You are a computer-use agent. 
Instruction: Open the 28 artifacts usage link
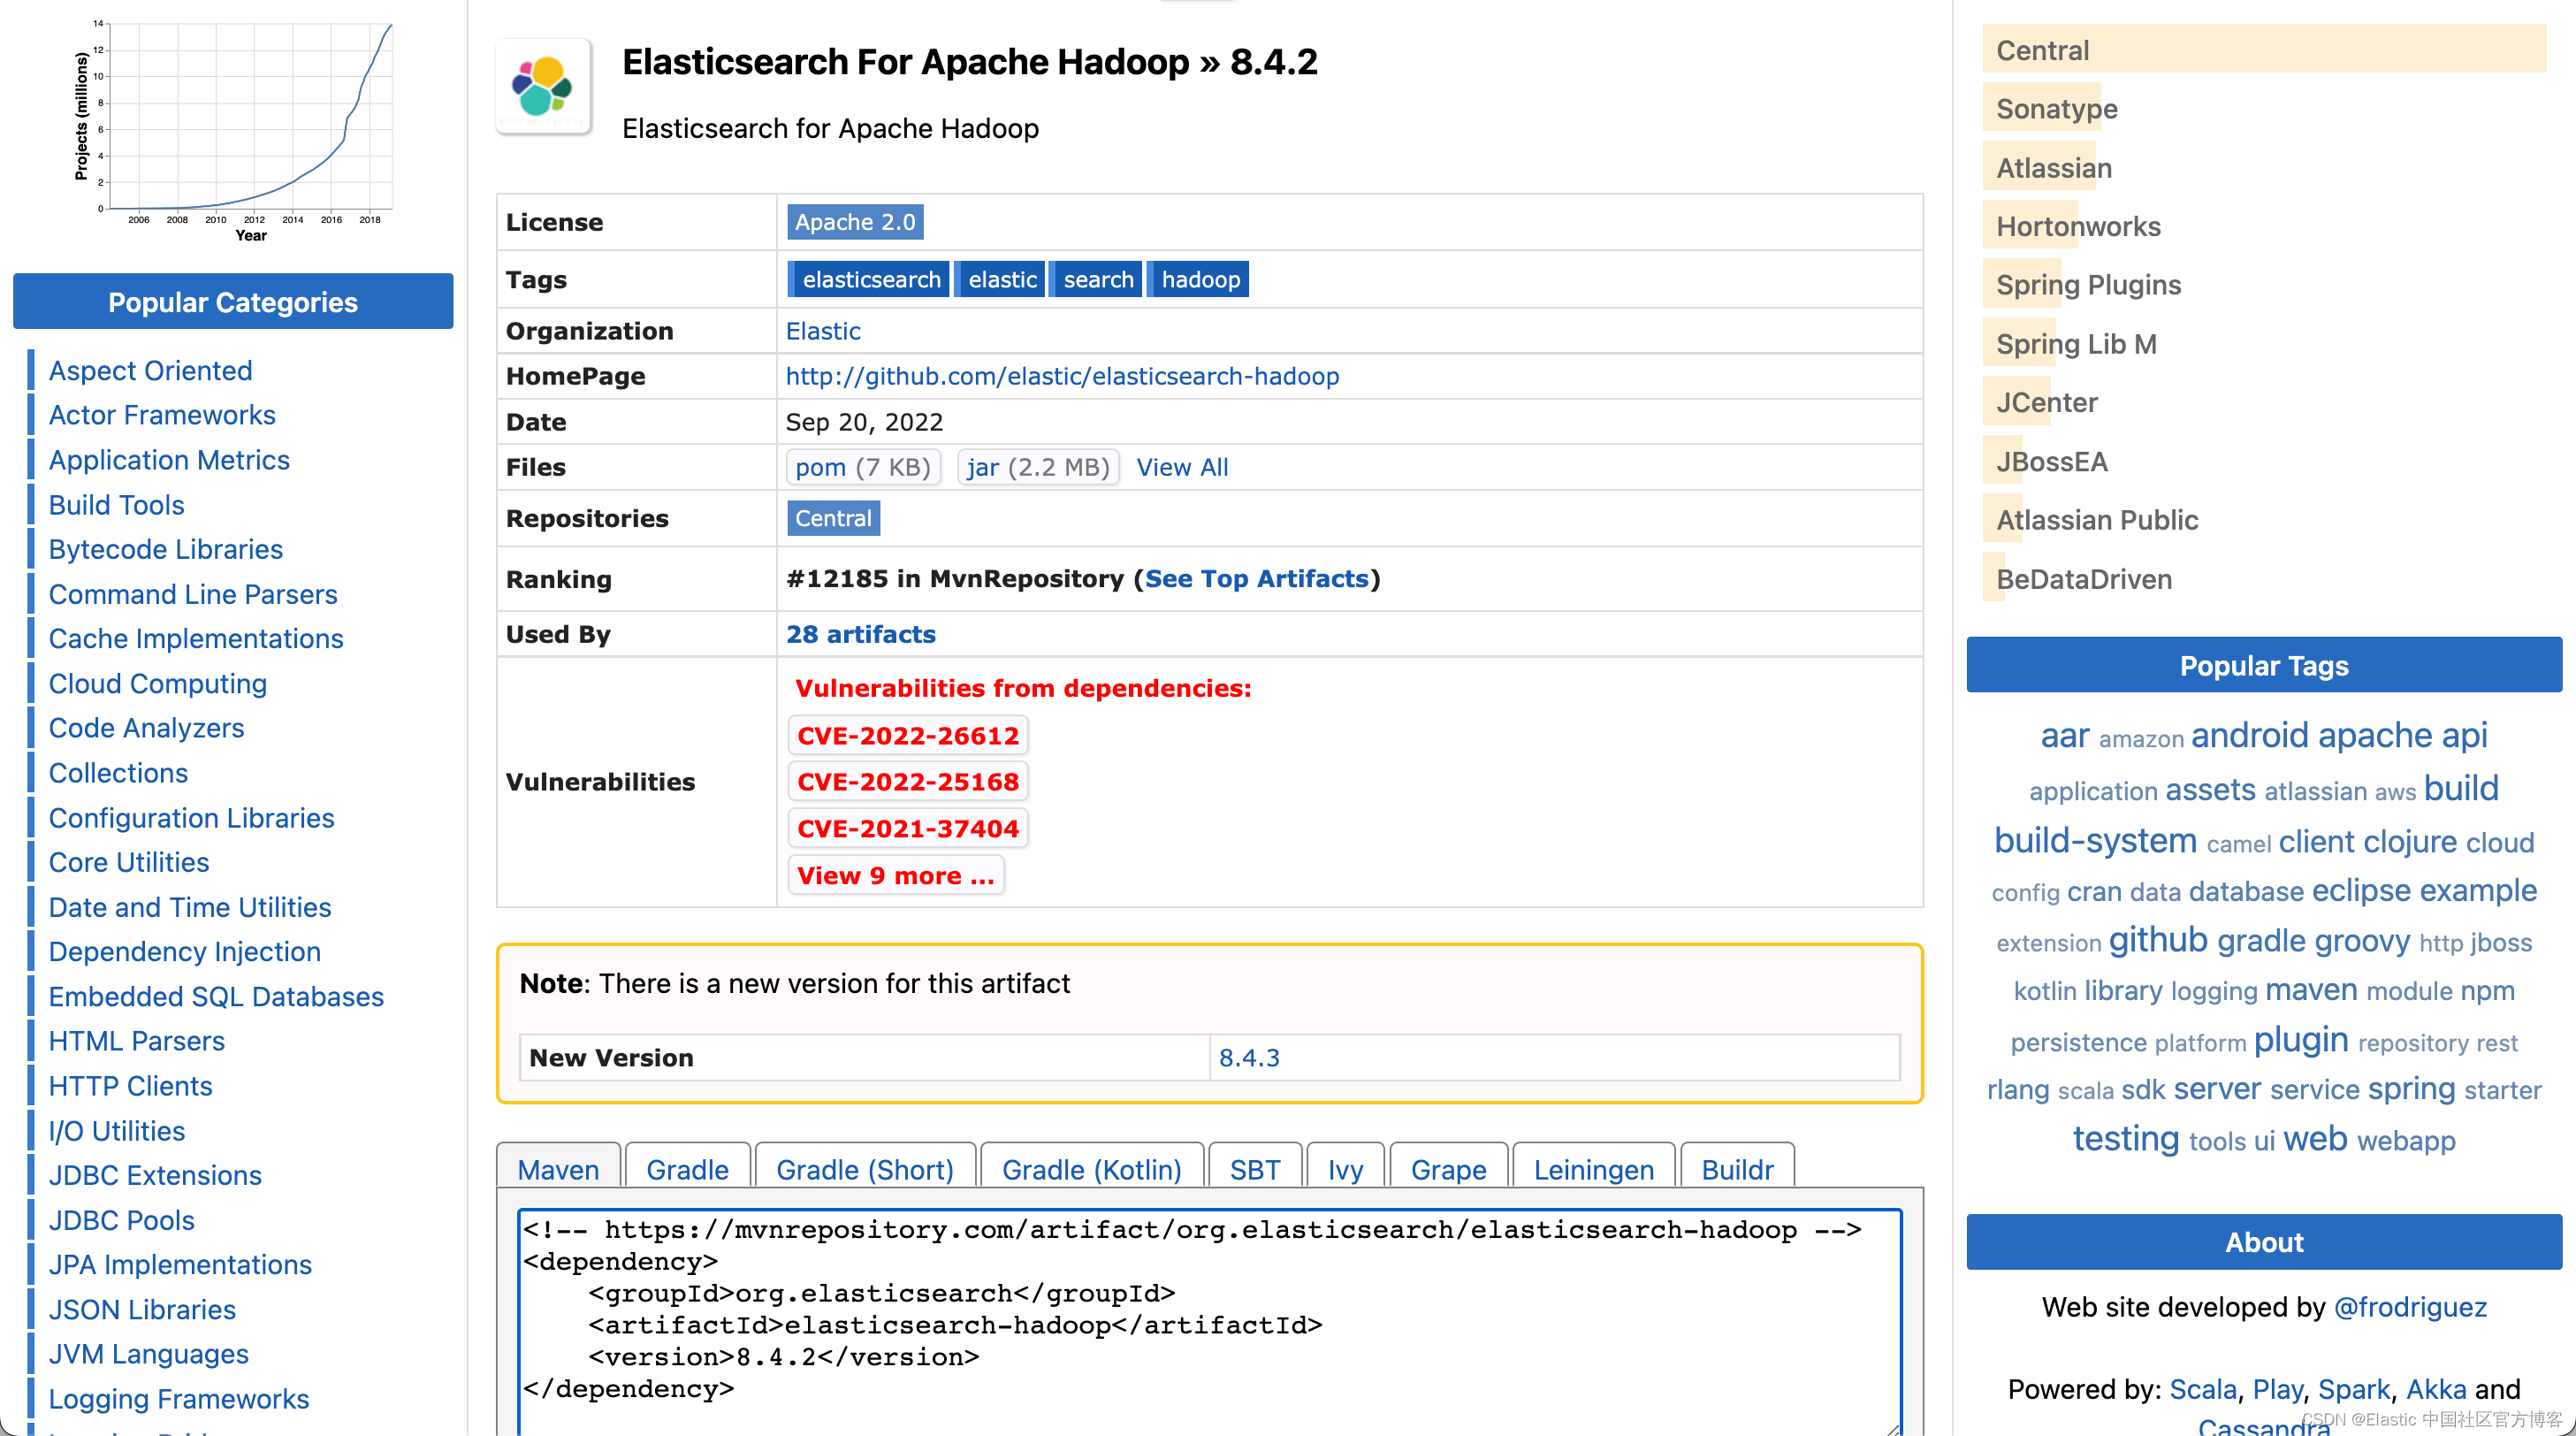tap(860, 634)
